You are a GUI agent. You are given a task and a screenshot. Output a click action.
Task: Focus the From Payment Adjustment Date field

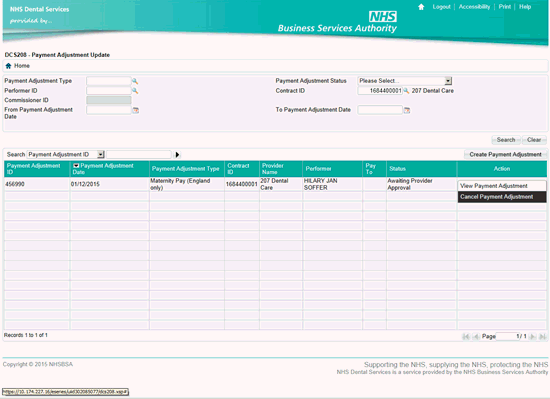click(x=109, y=110)
